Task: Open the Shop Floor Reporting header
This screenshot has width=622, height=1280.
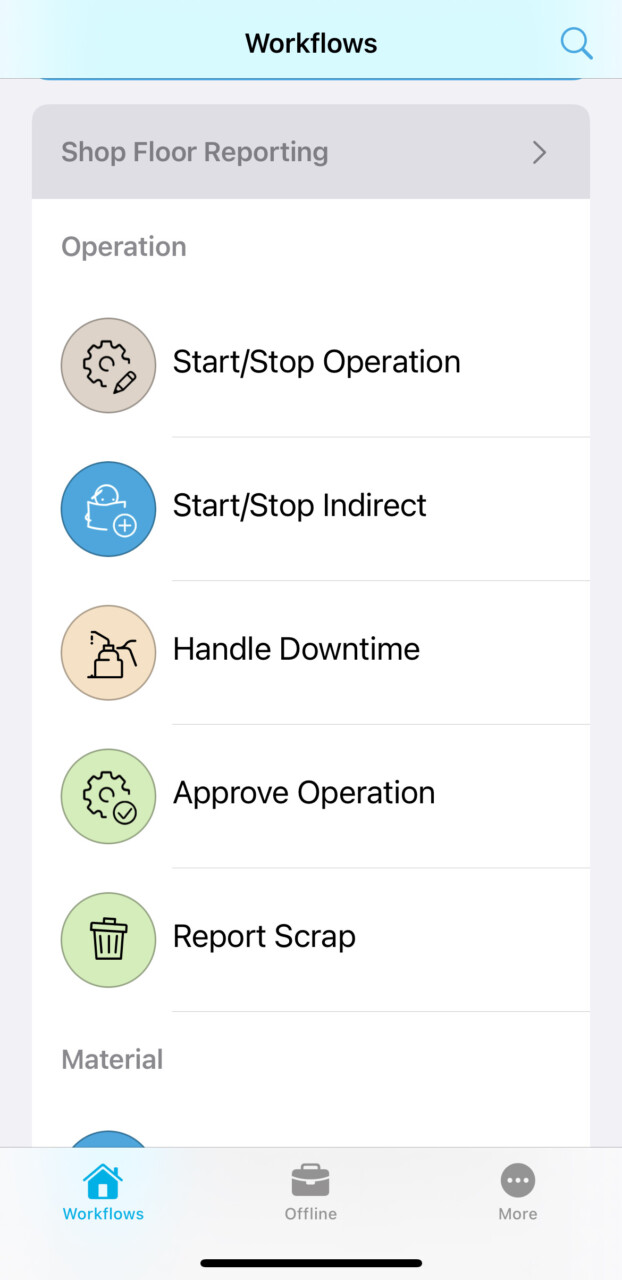Action: click(195, 152)
